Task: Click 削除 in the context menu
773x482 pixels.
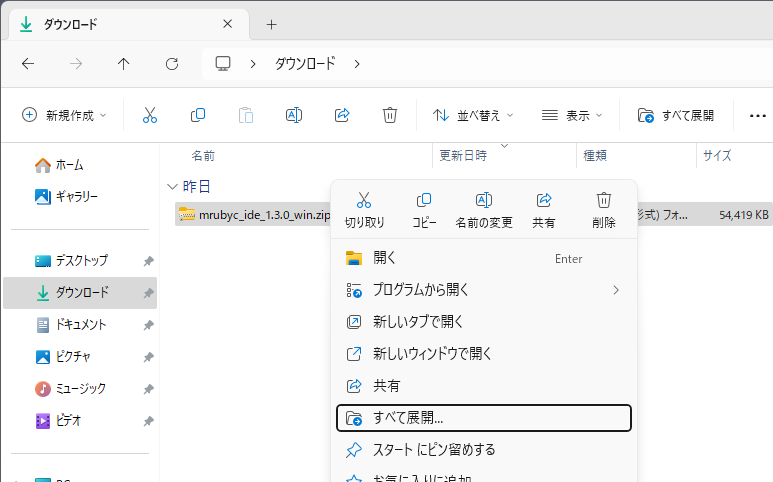Action: pos(603,211)
